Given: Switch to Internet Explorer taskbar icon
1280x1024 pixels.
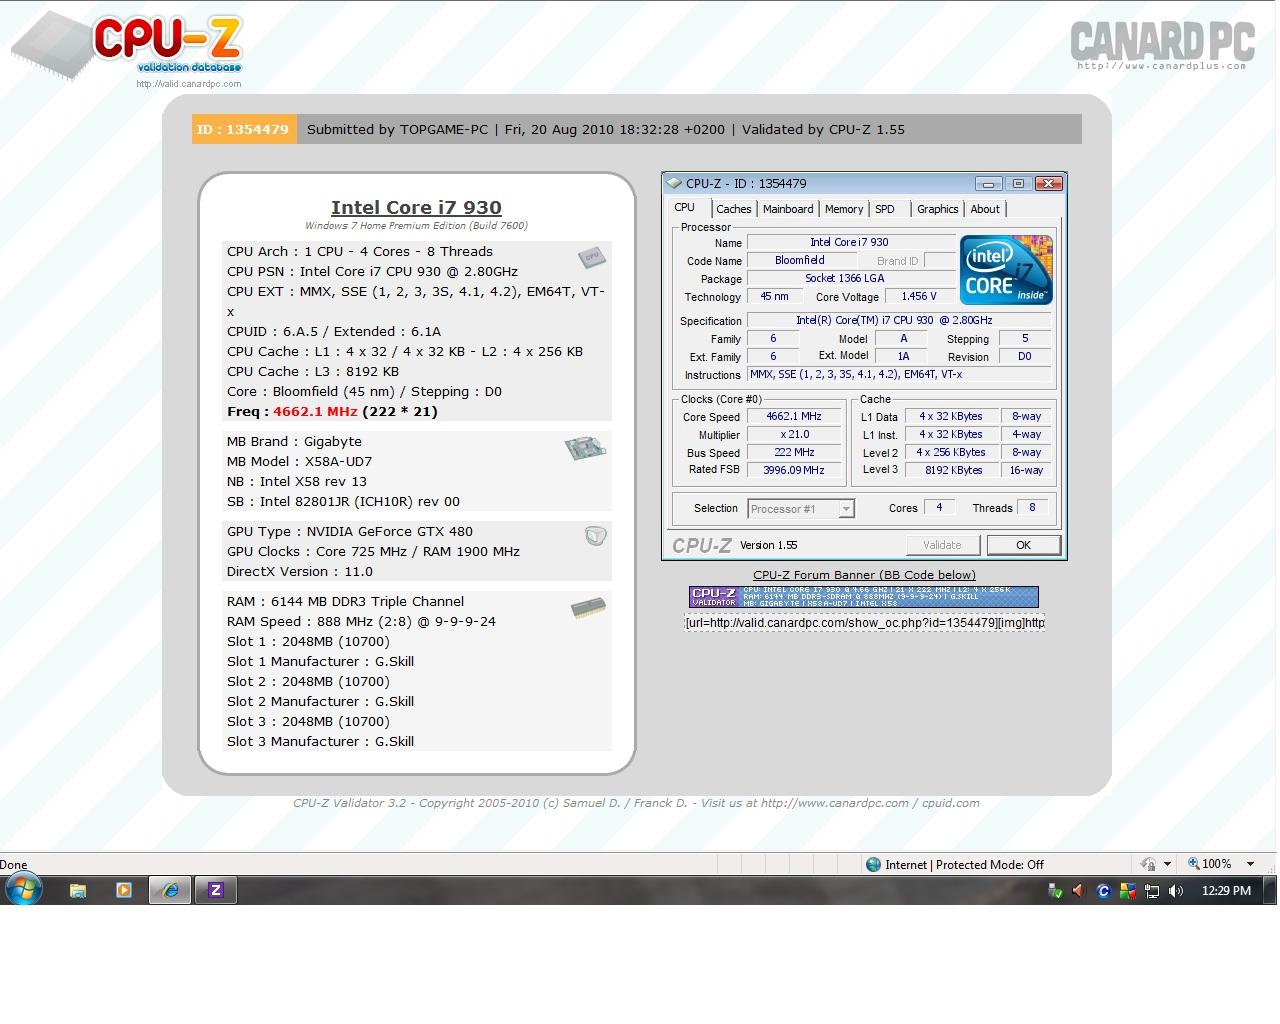Looking at the screenshot, I should [170, 890].
